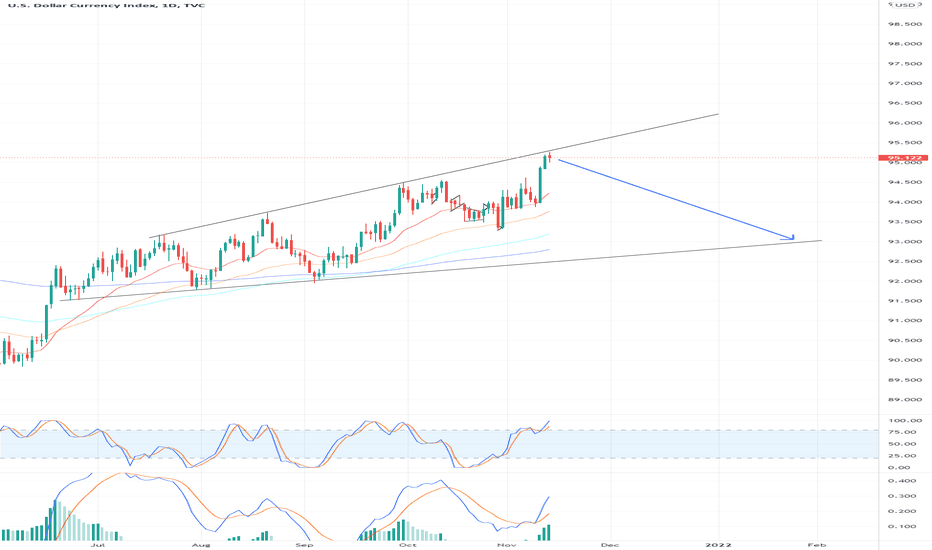Click the 91.500 price scale label
The width and height of the screenshot is (932, 550).
click(x=905, y=301)
